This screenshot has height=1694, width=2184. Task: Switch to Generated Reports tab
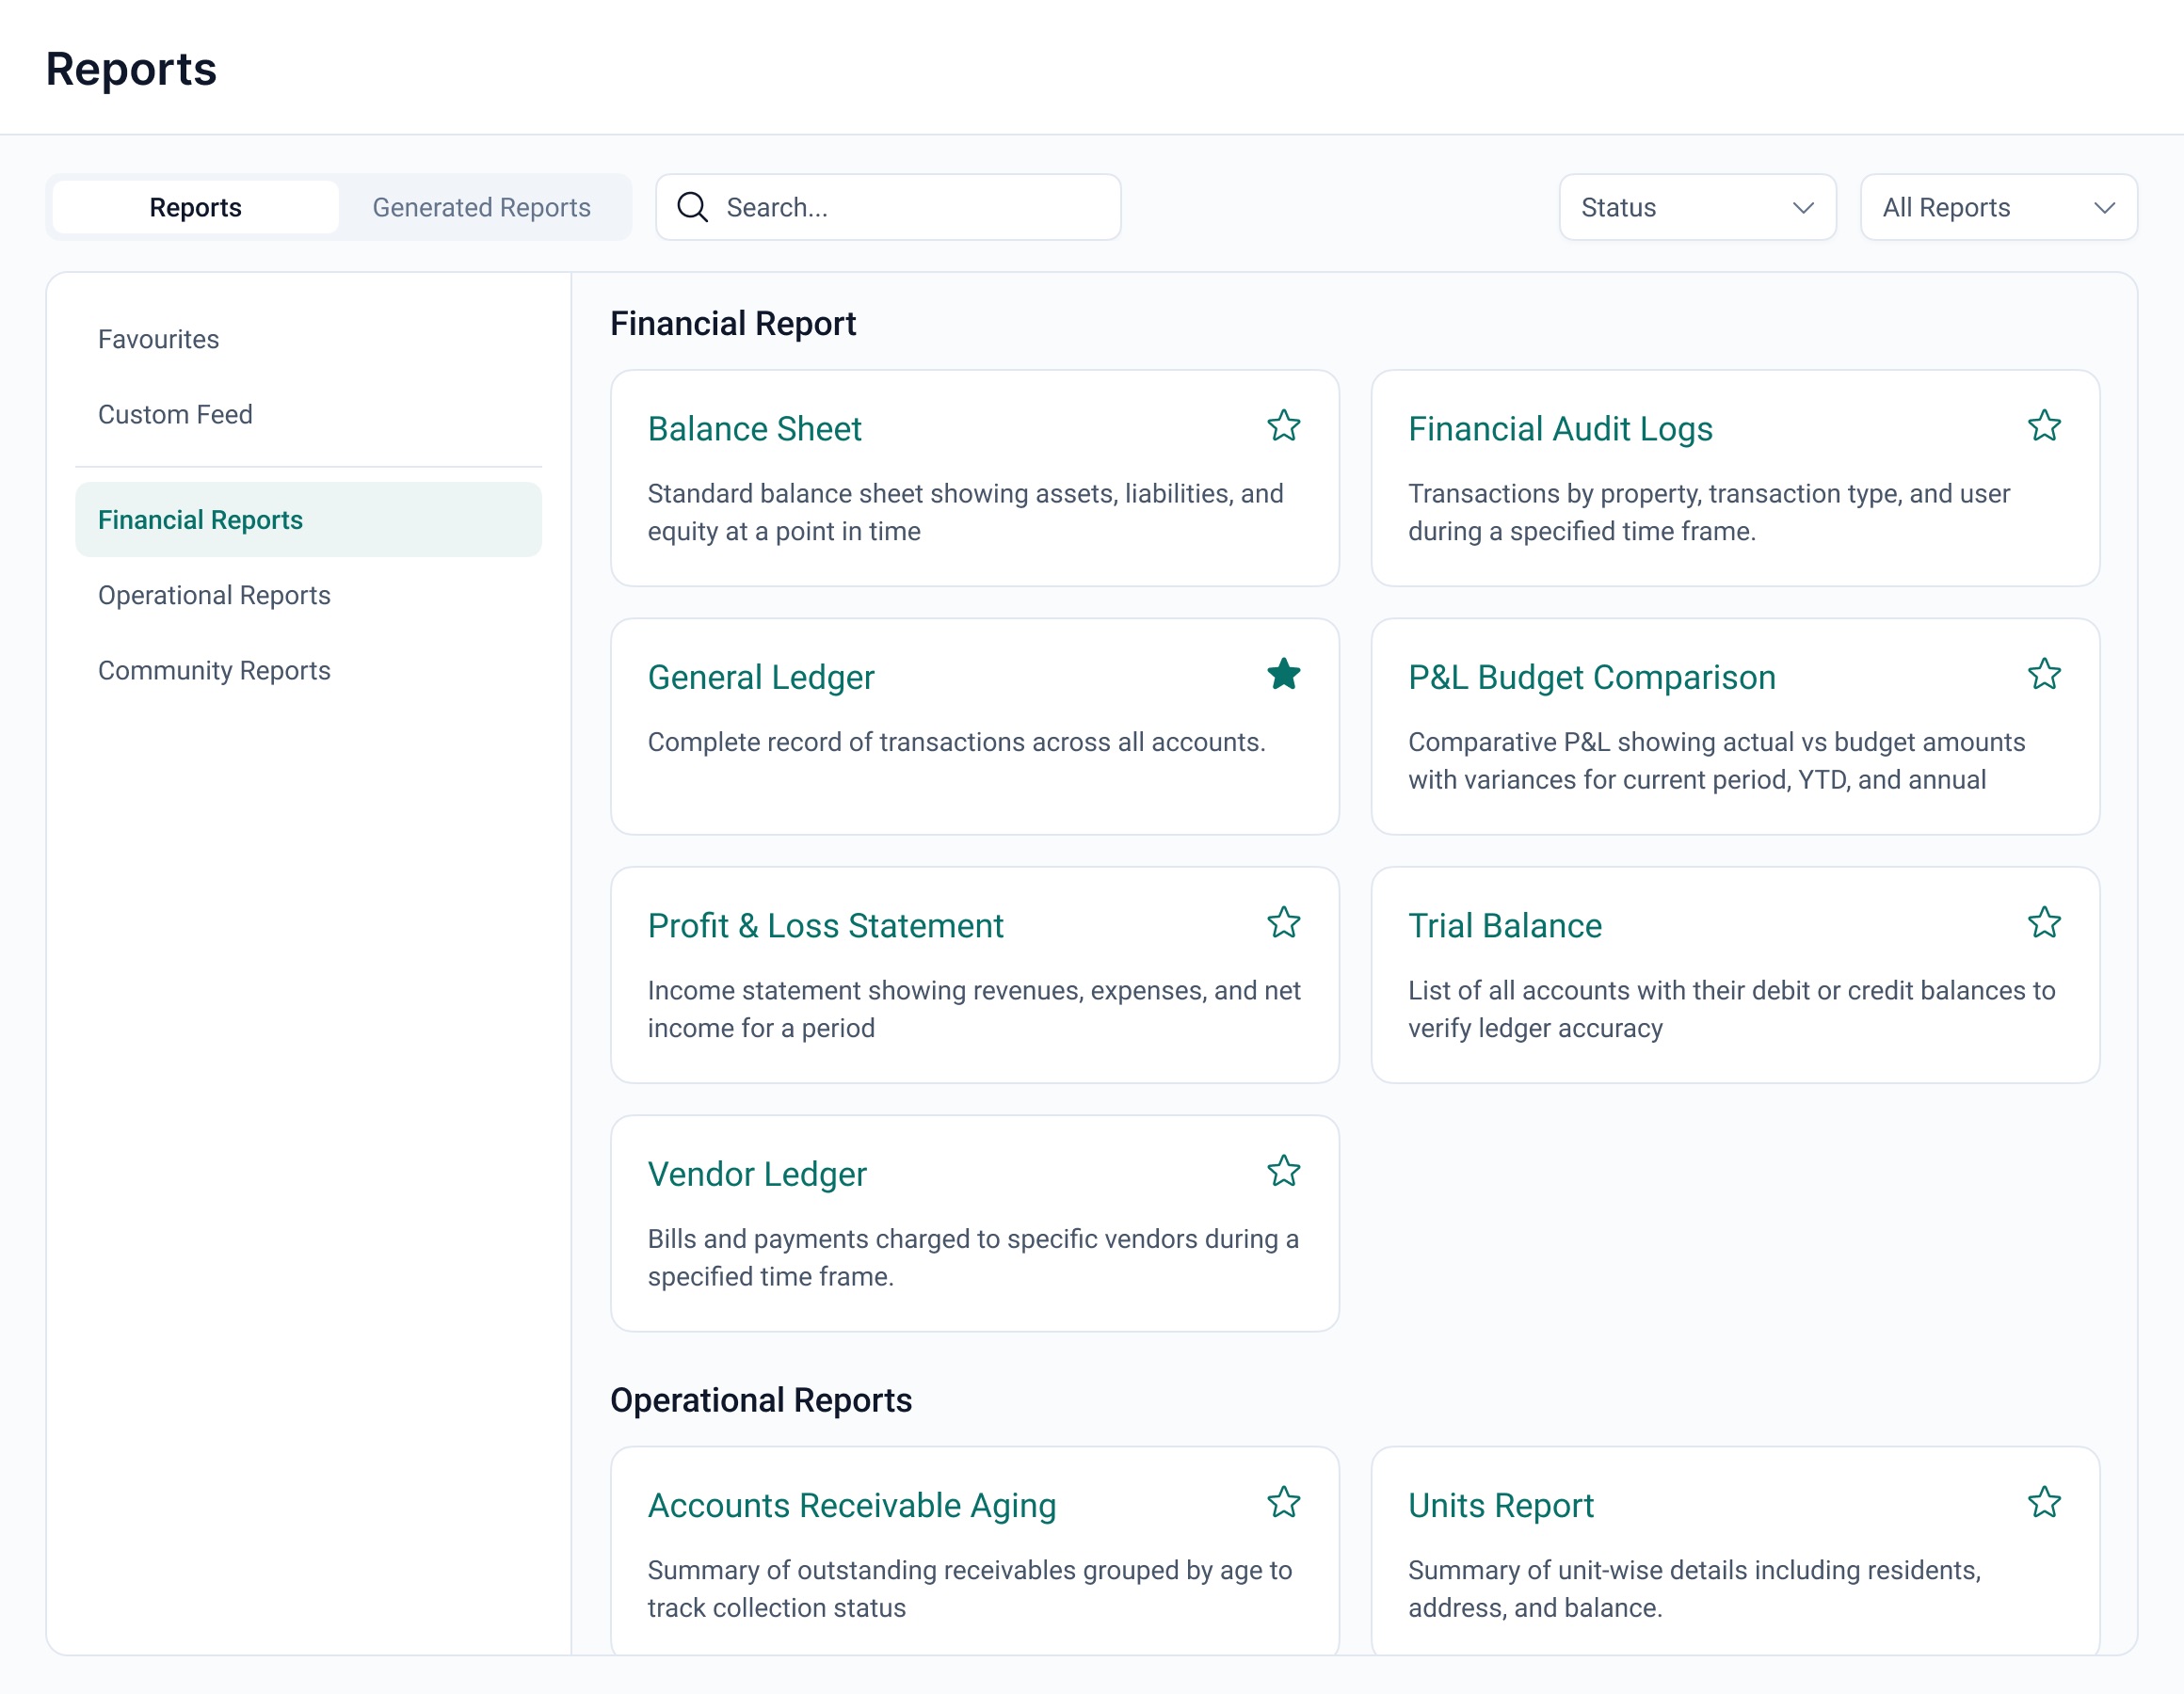click(481, 207)
